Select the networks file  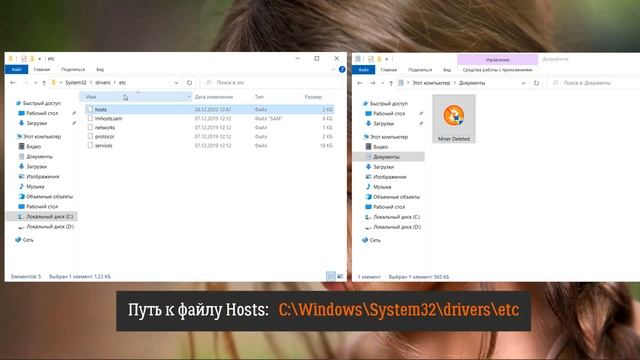pos(209,127)
